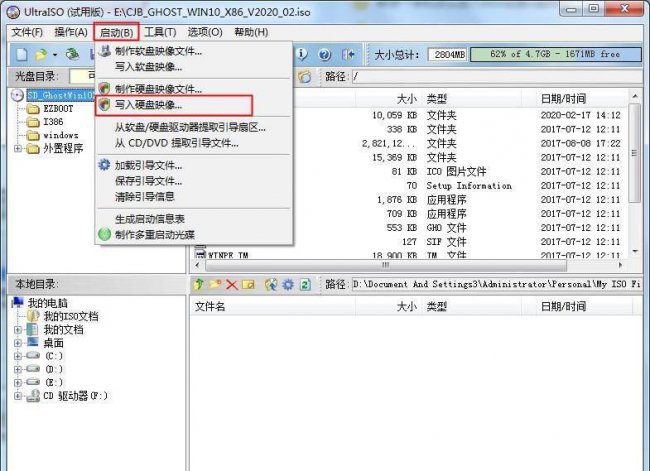Expand the (E:) drive node
This screenshot has height=471, width=650.
coord(18,383)
